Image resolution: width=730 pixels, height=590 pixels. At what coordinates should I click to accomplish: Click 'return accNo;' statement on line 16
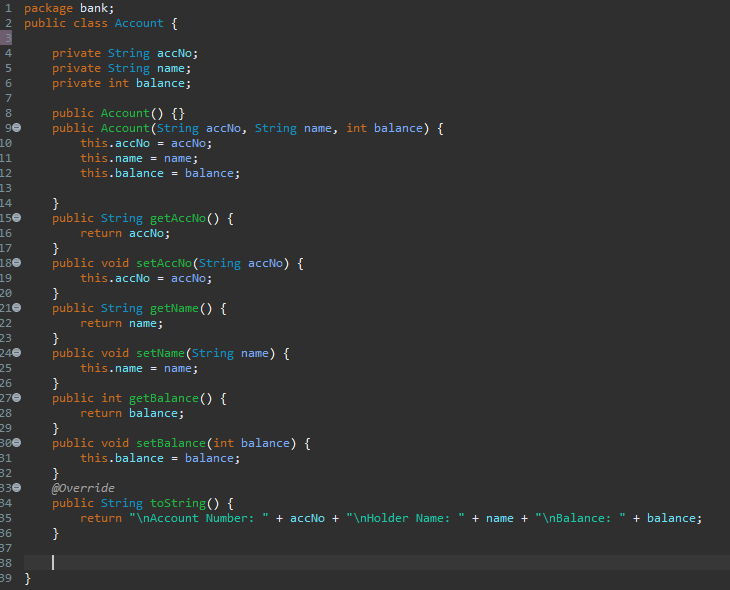[x=125, y=233]
